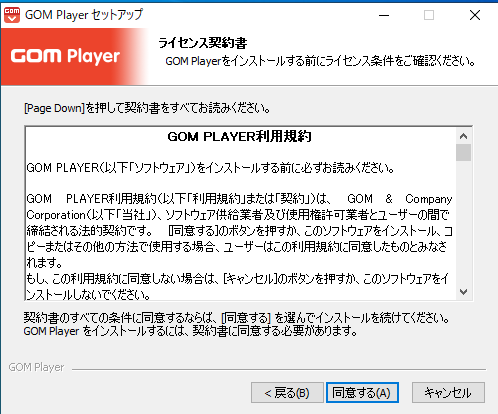This screenshot has width=498, height=414.
Task: Click the 'GOM Player セットアップ' window title
Action: [84, 15]
